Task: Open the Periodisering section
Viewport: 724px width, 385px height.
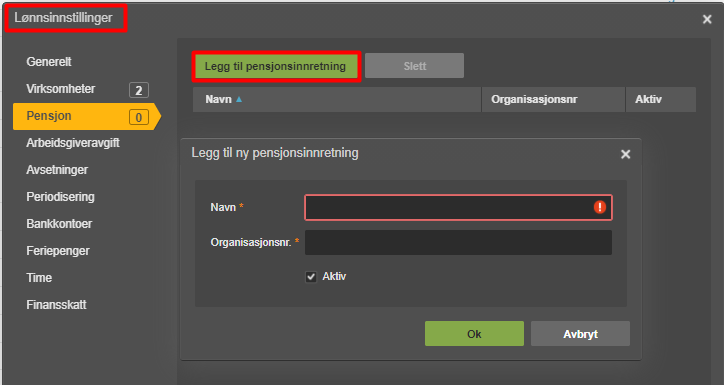Action: point(60,197)
